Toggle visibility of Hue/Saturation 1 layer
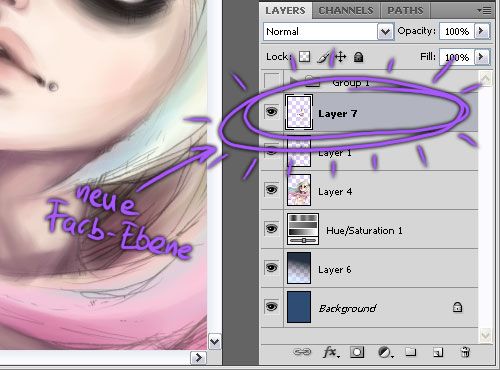500x370 pixels. (272, 229)
